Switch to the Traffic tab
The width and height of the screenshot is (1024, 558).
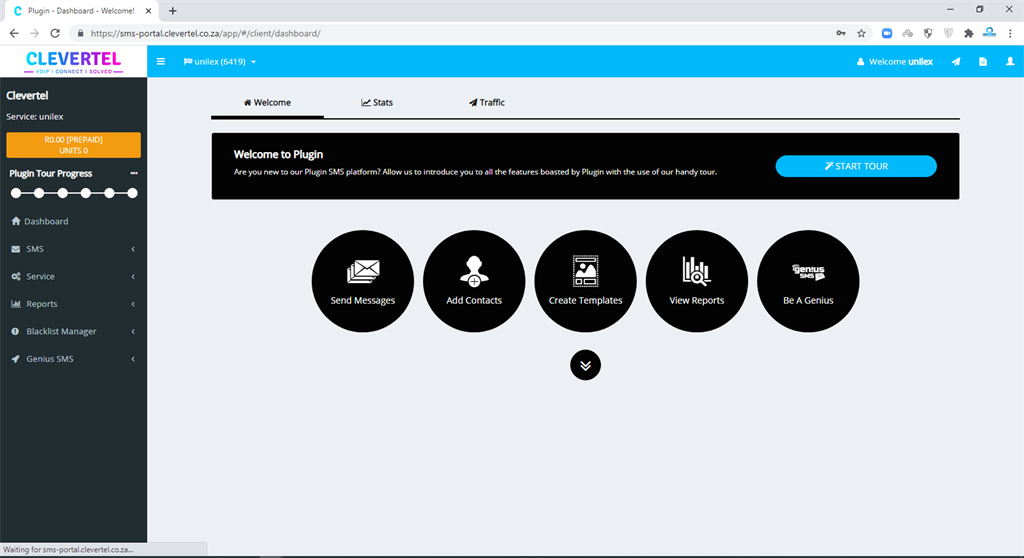487,103
